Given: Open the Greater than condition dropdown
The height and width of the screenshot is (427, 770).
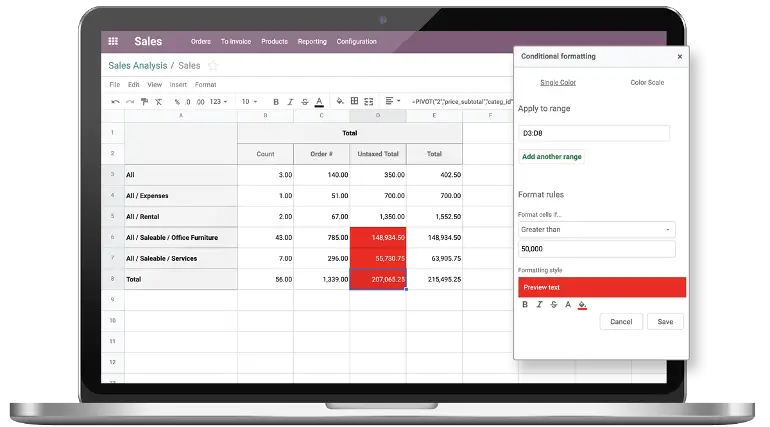Looking at the screenshot, I should pos(597,230).
